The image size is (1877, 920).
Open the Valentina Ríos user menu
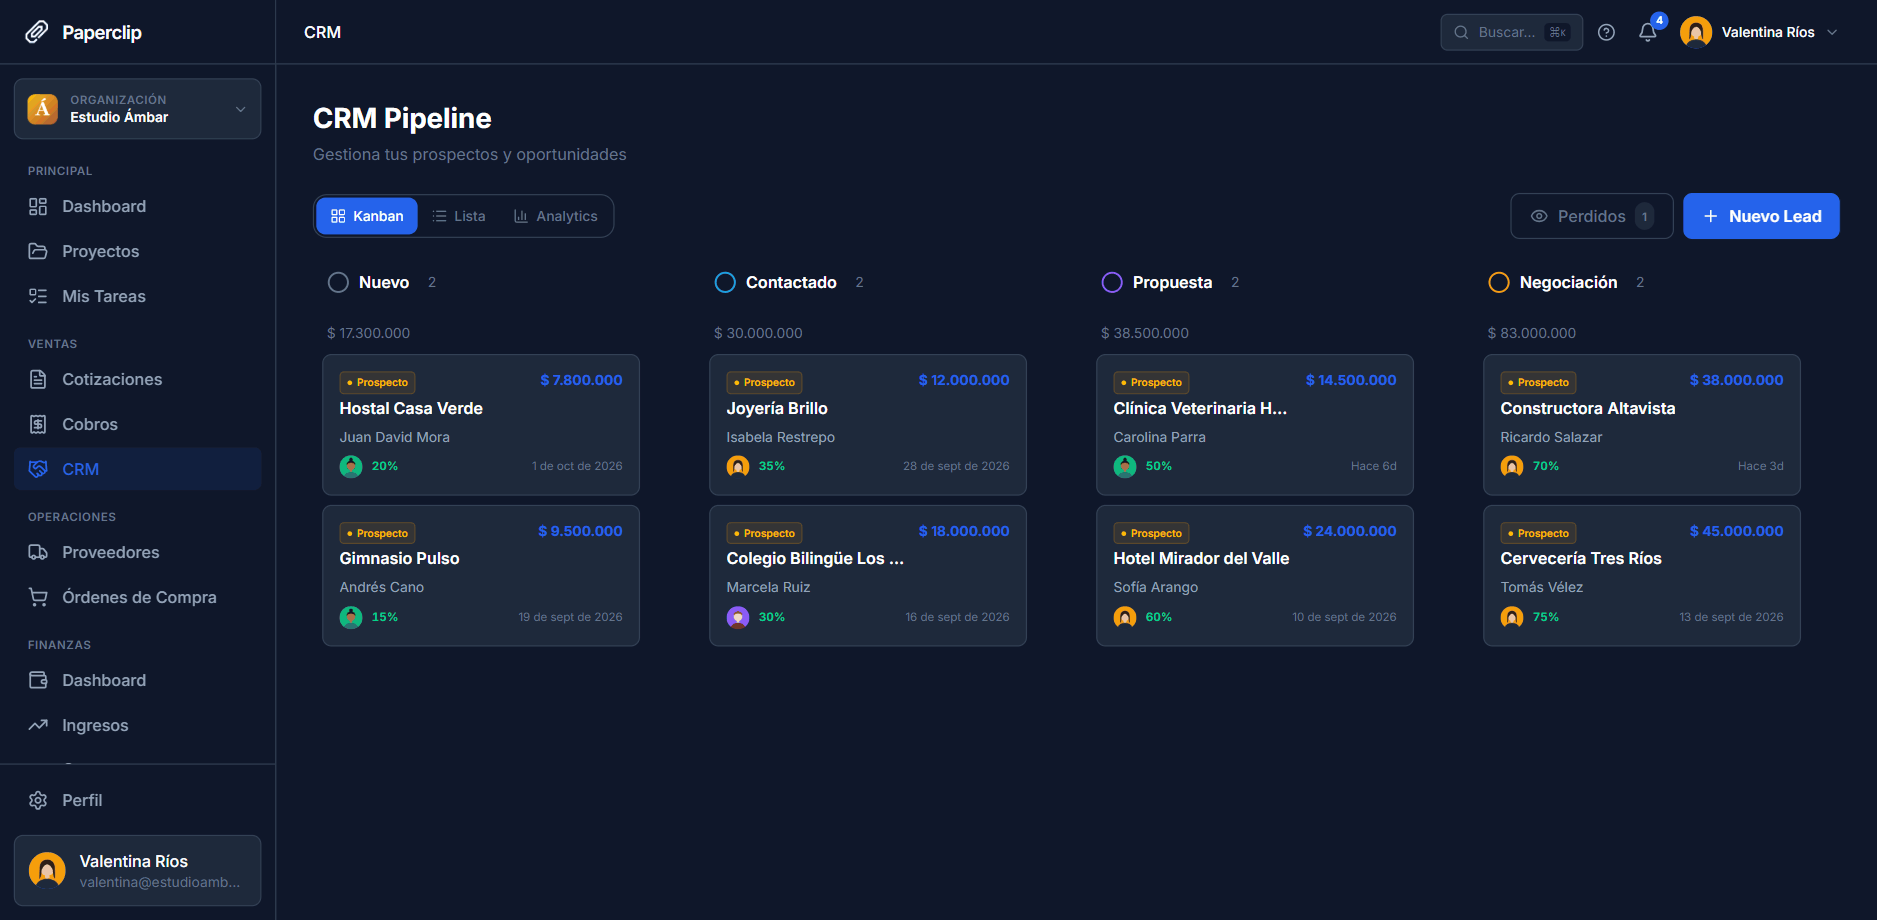[1760, 32]
